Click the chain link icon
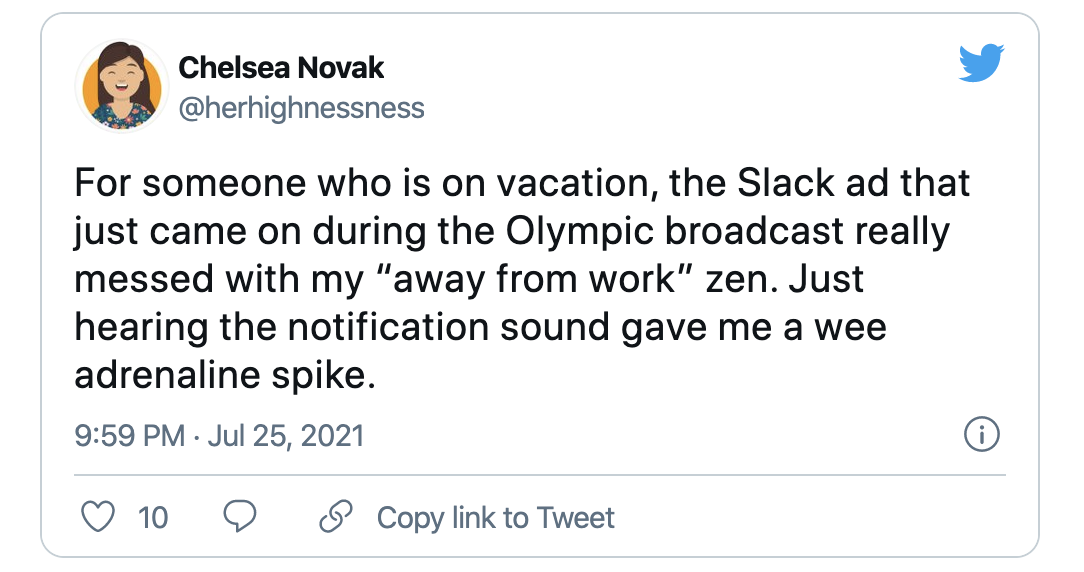1084x572 pixels. tap(335, 517)
